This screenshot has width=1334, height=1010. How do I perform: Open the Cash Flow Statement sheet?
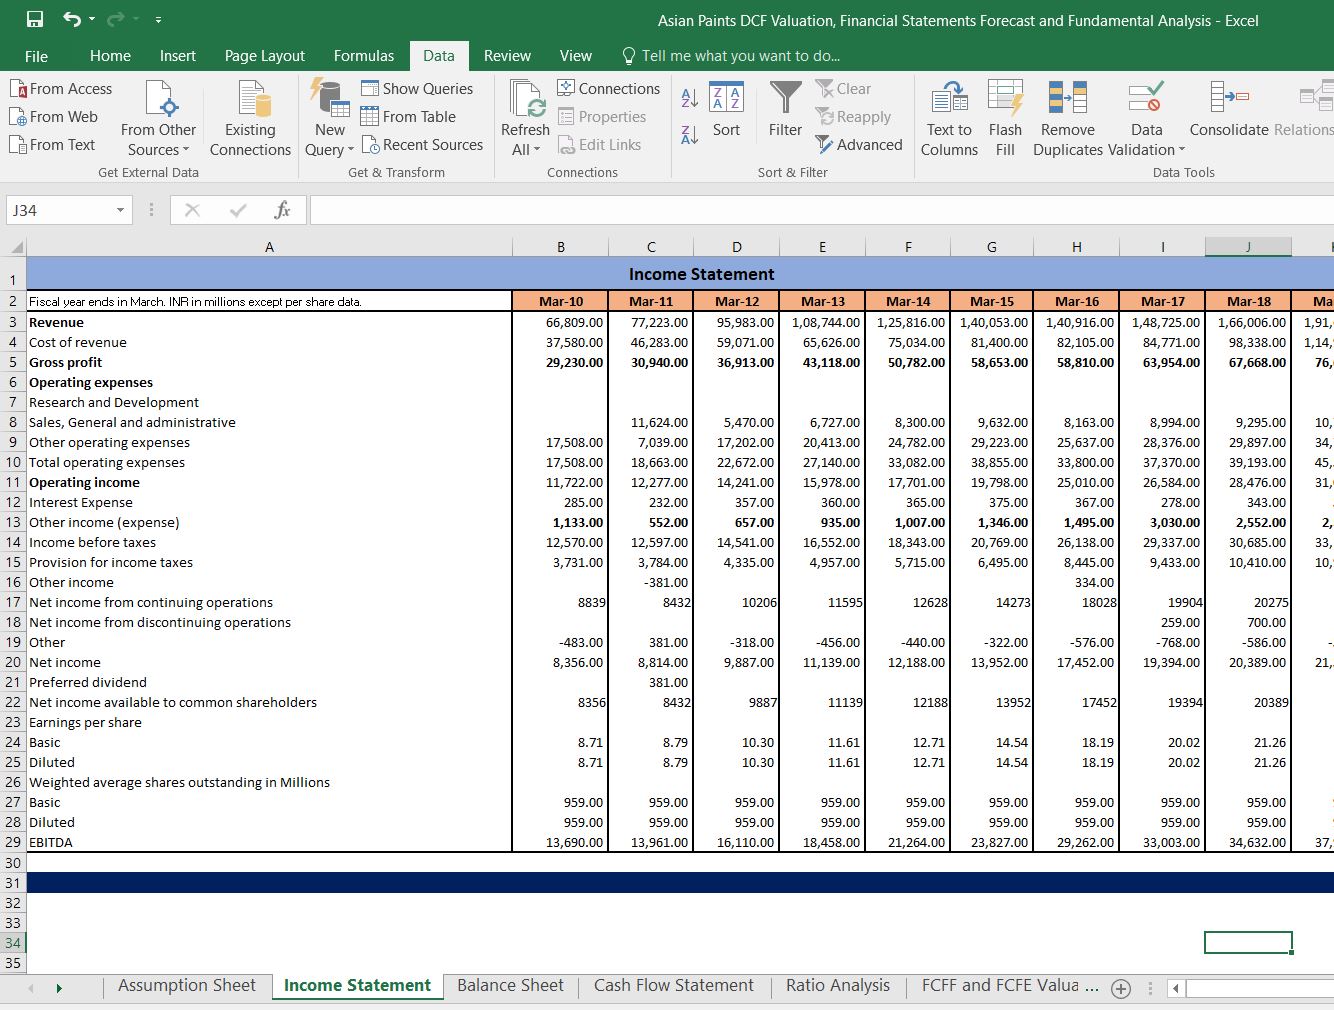(674, 985)
